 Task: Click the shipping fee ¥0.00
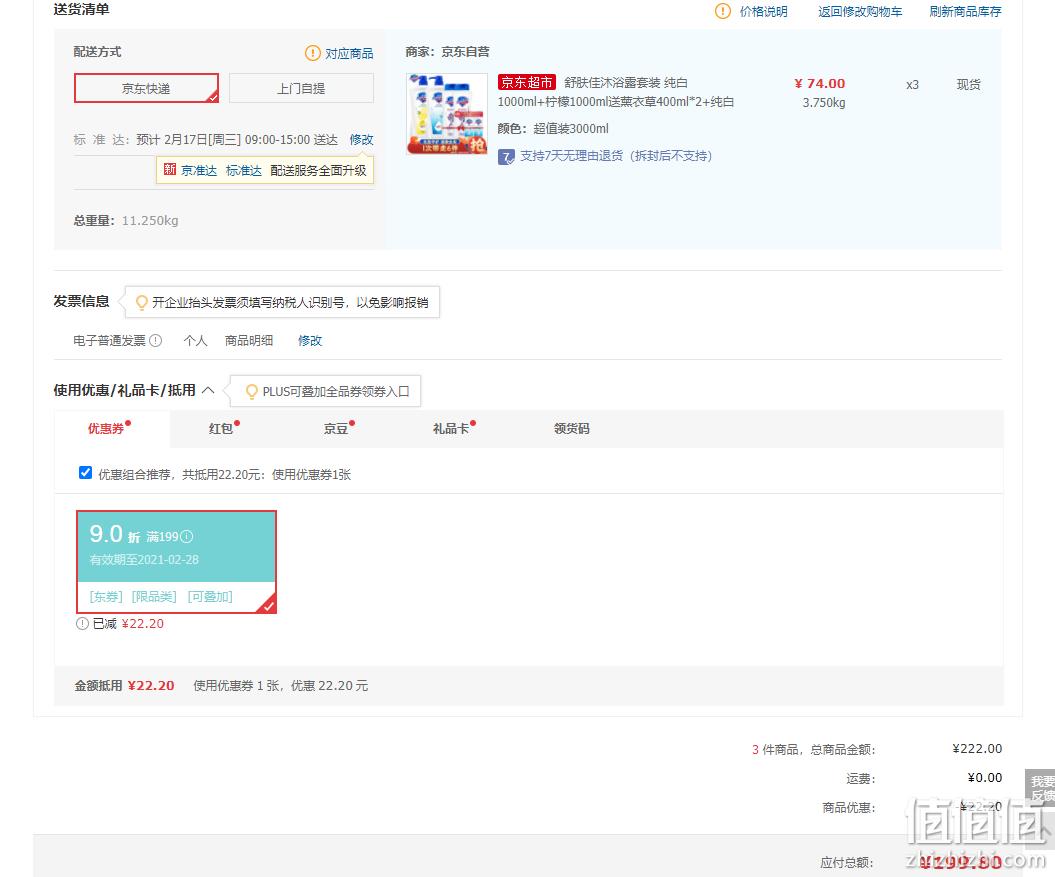tap(985, 777)
